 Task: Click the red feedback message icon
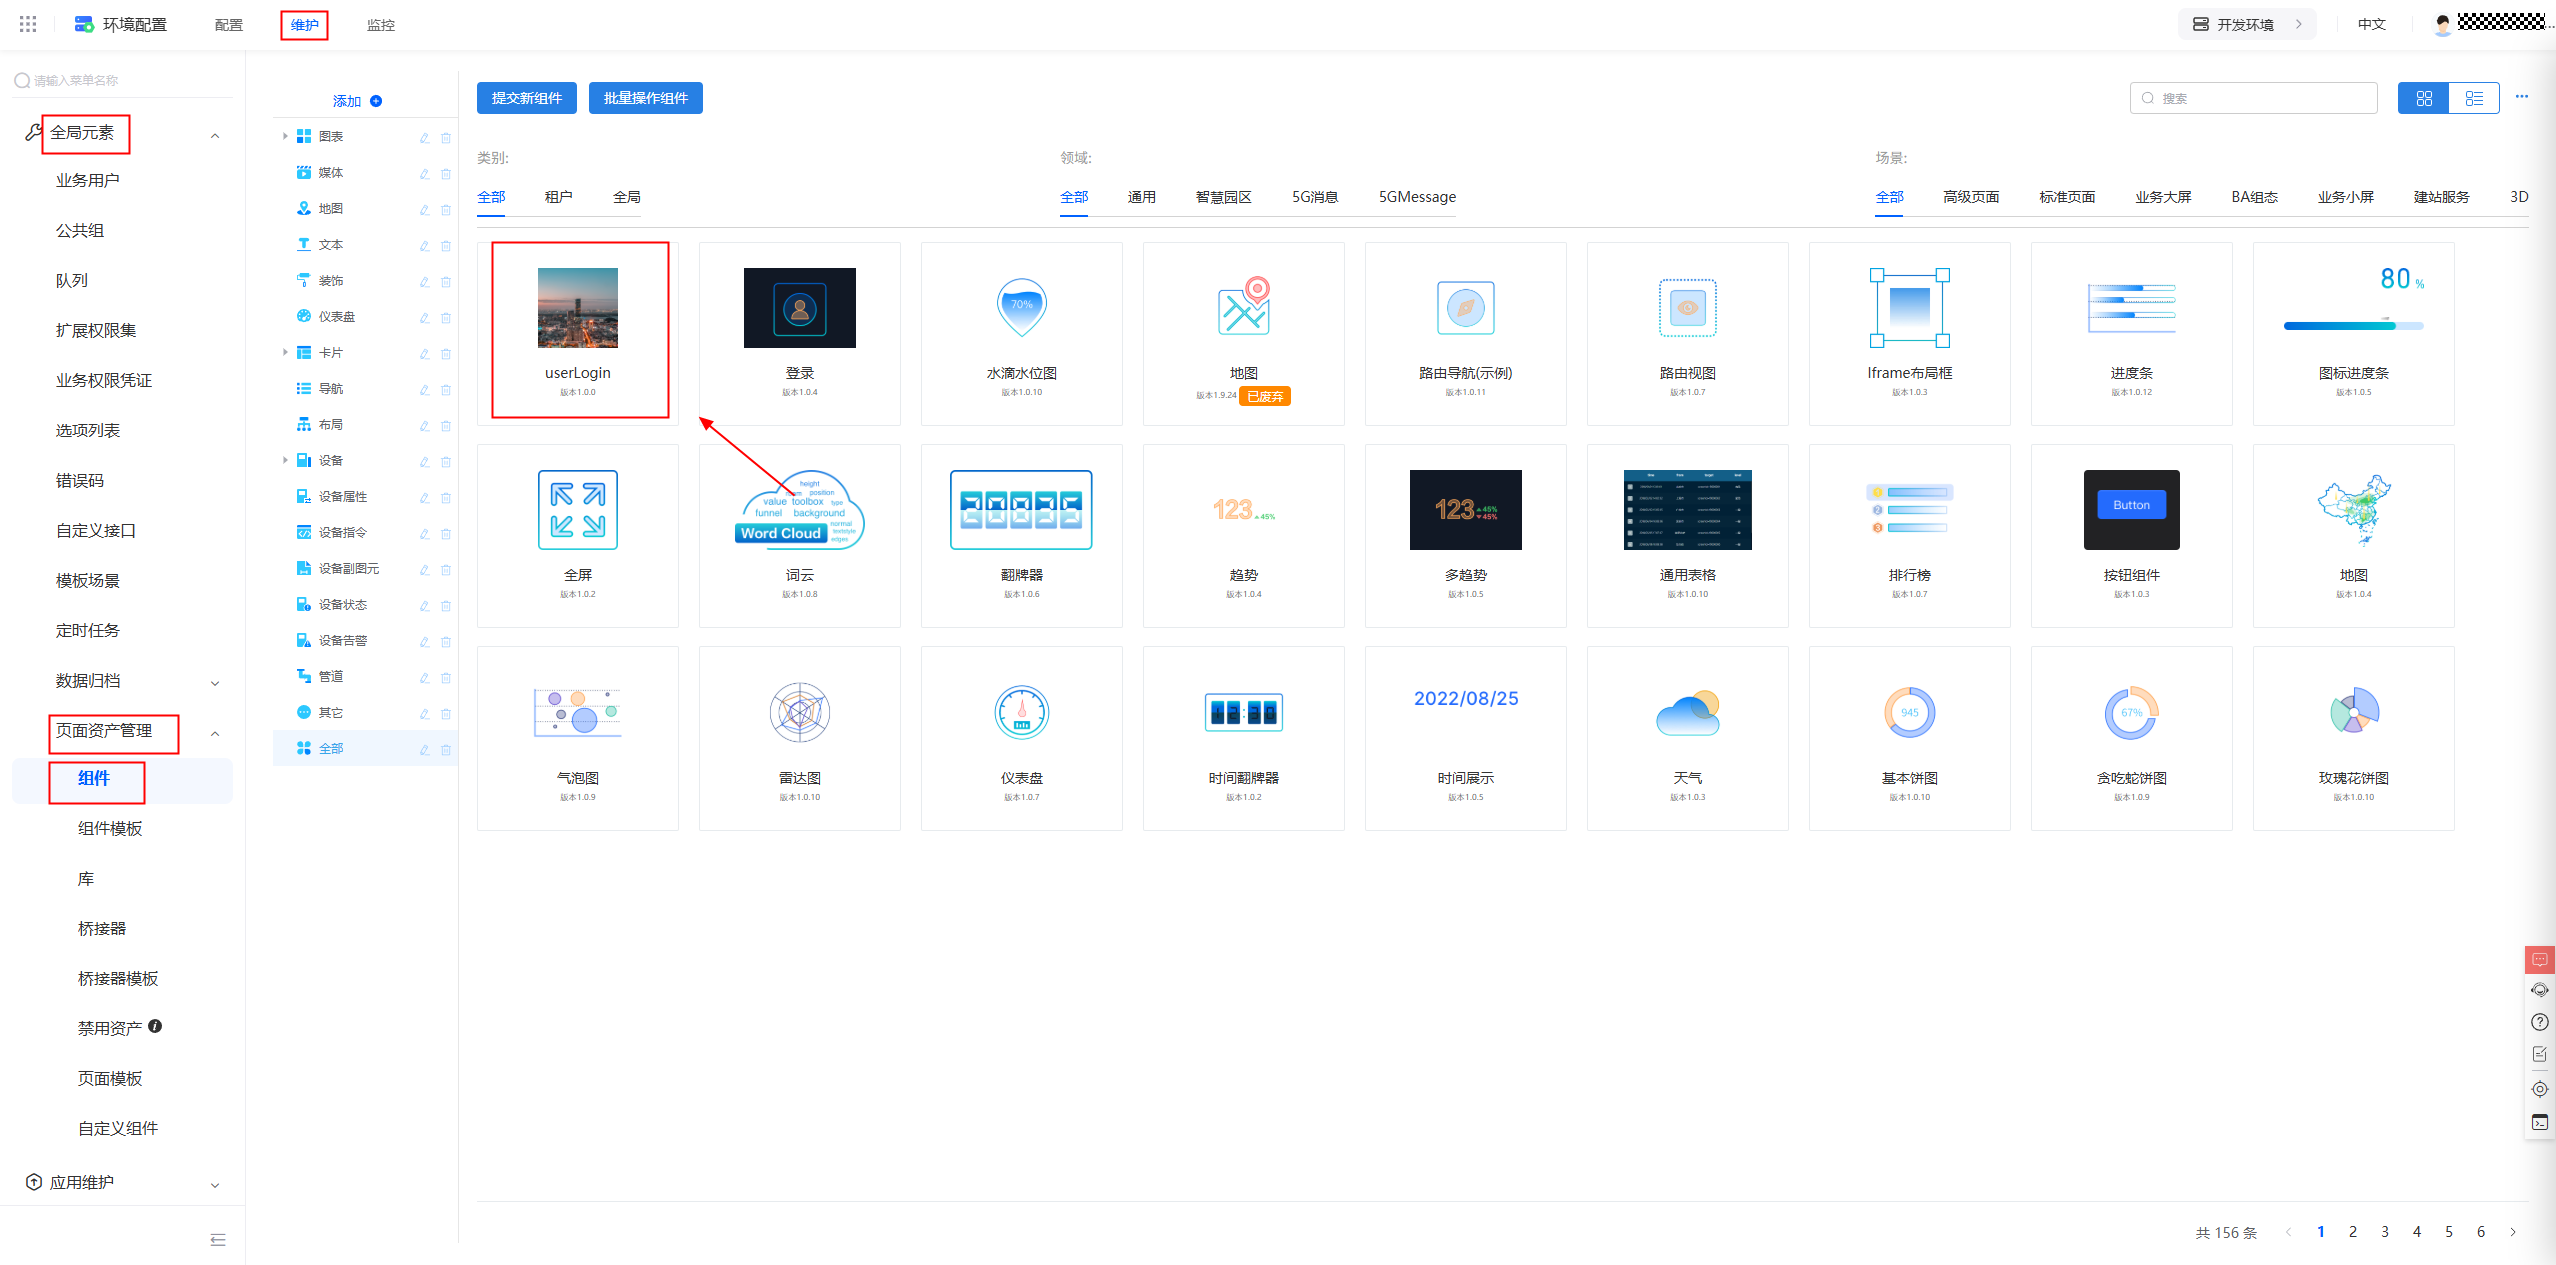2539,960
